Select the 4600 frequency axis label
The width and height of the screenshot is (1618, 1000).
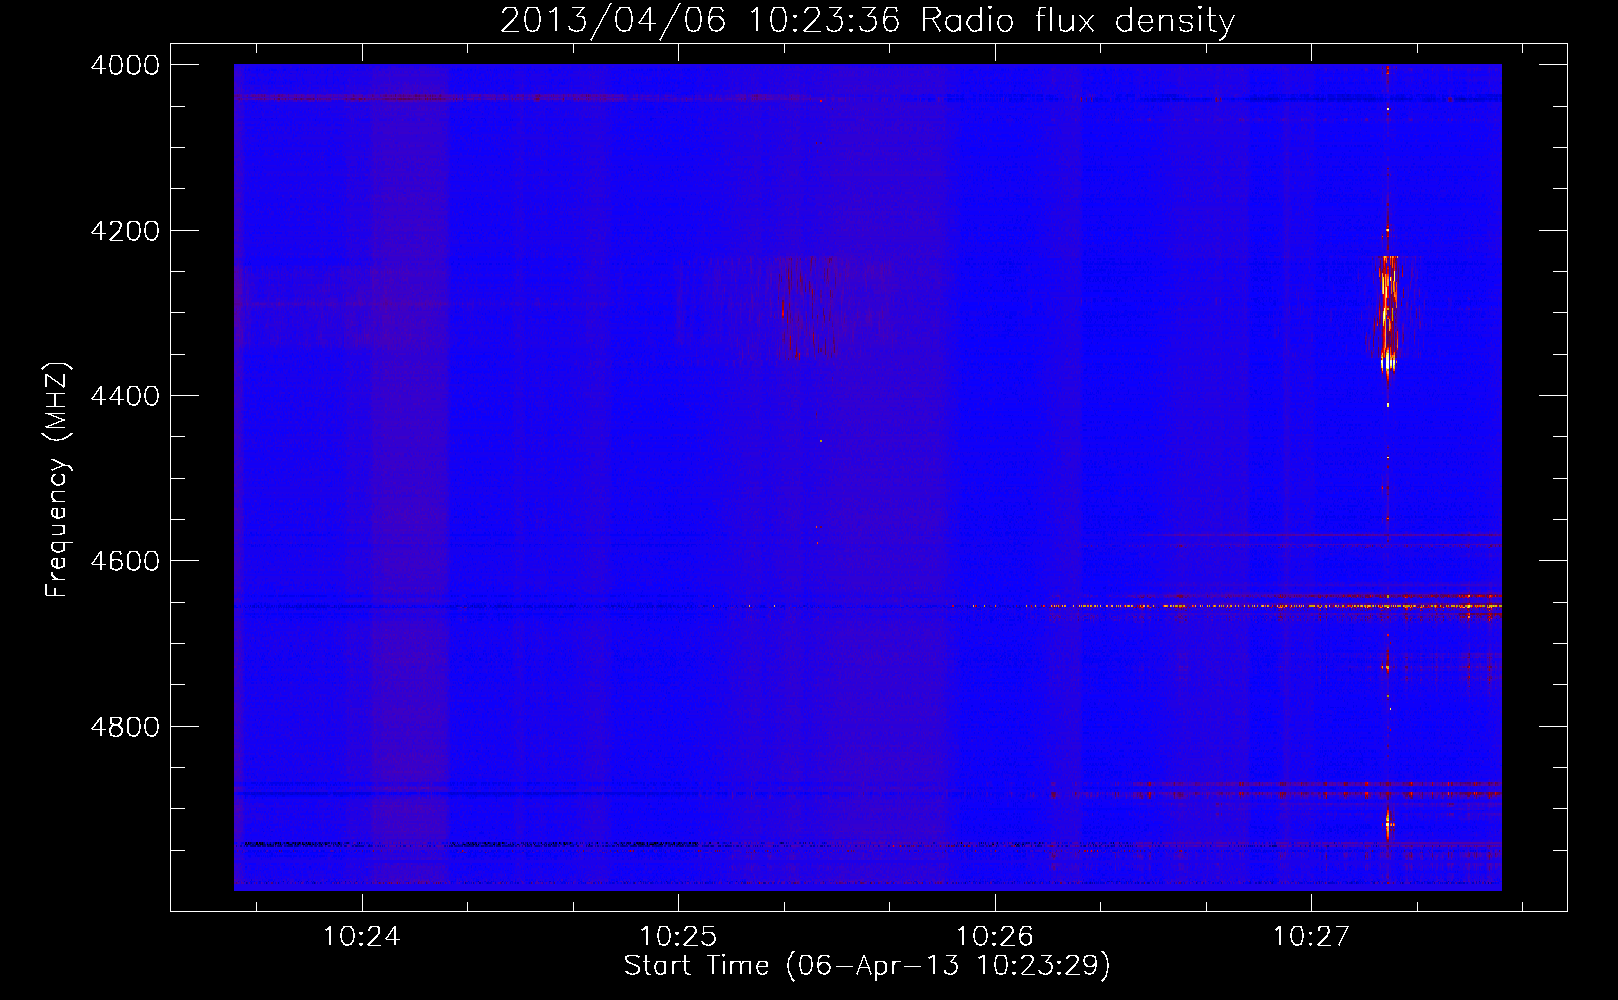pyautogui.click(x=125, y=561)
